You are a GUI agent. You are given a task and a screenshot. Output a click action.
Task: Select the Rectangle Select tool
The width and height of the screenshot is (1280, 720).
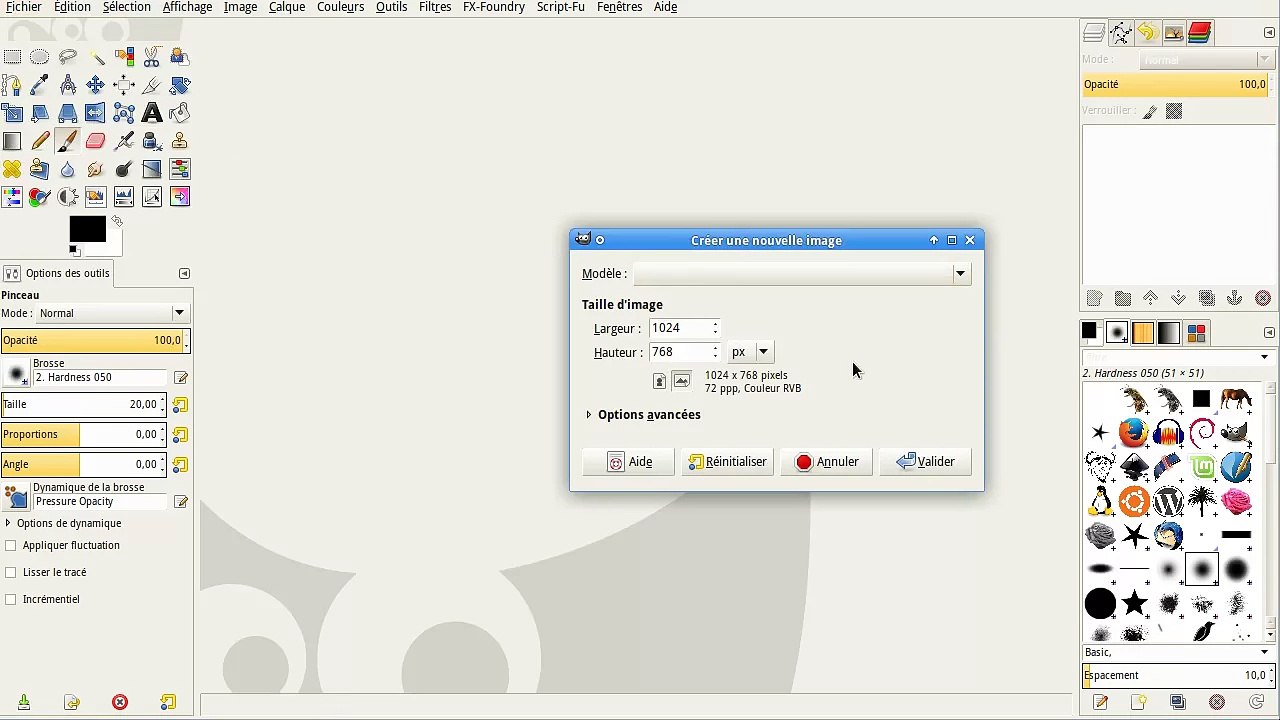[12, 57]
